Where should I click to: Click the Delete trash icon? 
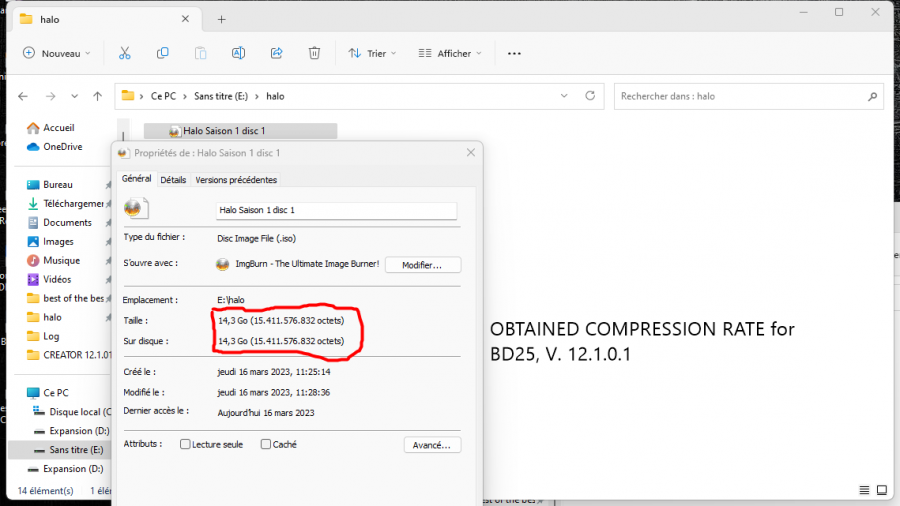coord(314,53)
